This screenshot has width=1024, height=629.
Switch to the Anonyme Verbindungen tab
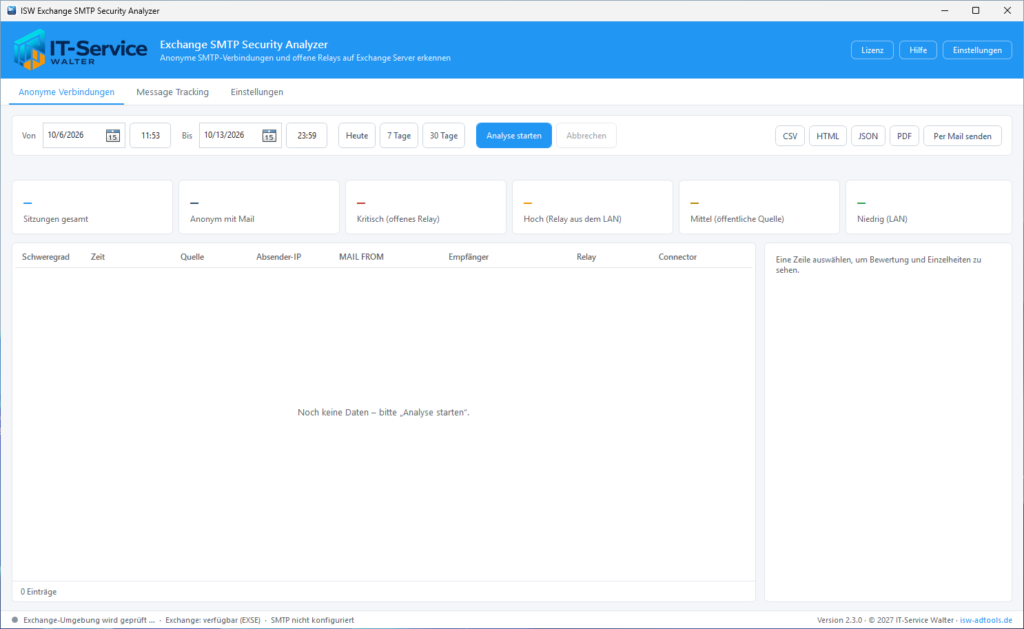67,92
